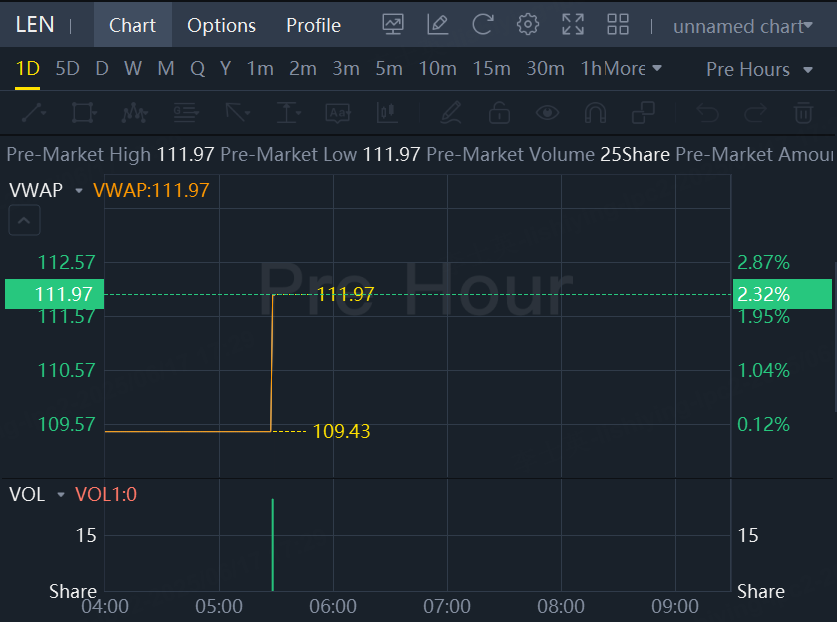Screen dimensions: 837x622
Task: Delete drawings with trash icon
Action: click(x=803, y=112)
